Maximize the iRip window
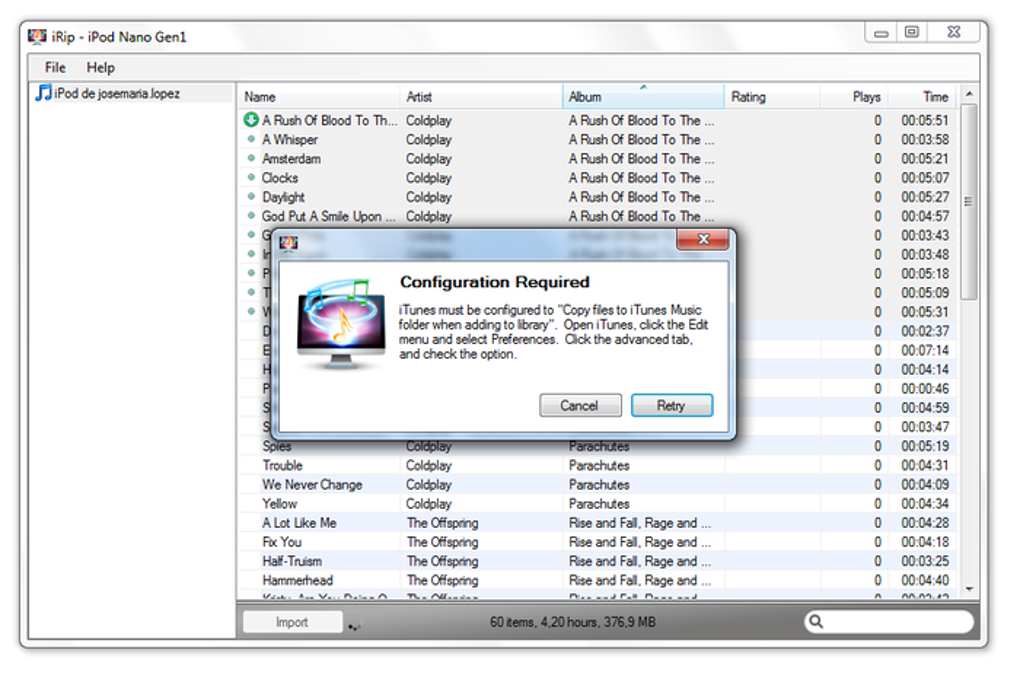Image resolution: width=1020 pixels, height=691 pixels. point(912,32)
